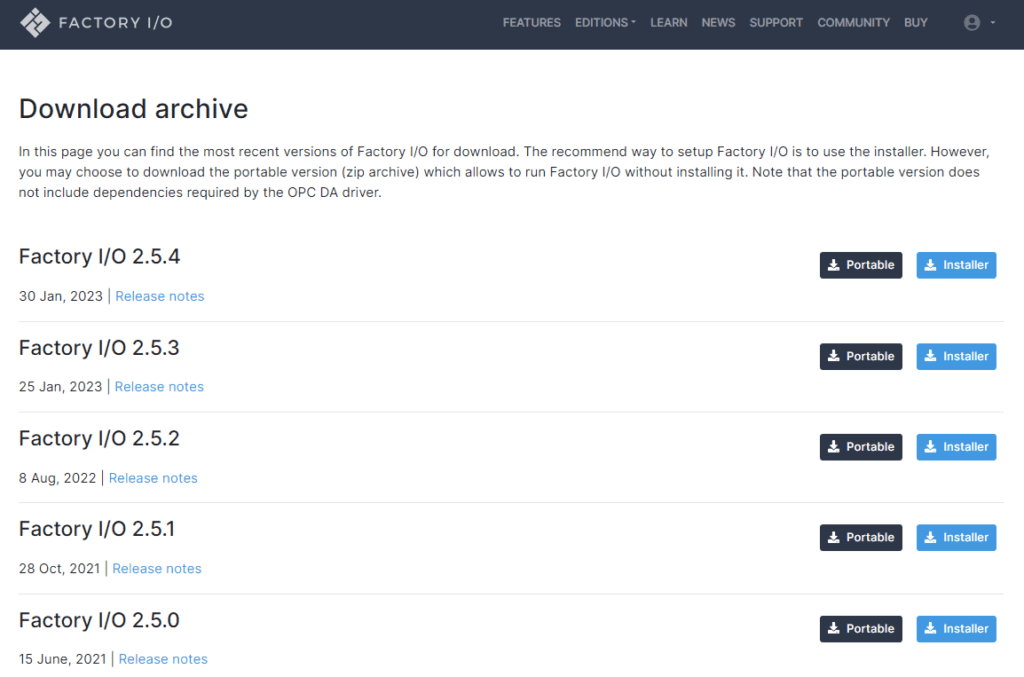Open the Learn section
This screenshot has width=1024, height=677.
pyautogui.click(x=669, y=23)
